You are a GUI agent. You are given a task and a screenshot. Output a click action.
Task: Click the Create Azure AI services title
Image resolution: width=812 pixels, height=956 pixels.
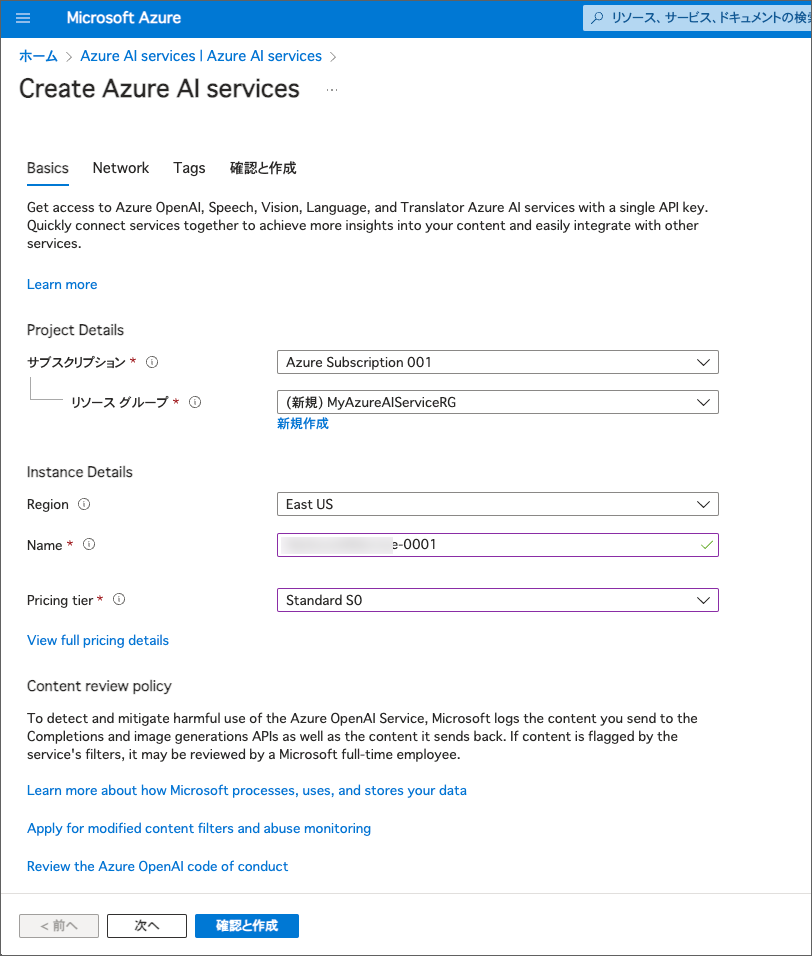point(159,89)
